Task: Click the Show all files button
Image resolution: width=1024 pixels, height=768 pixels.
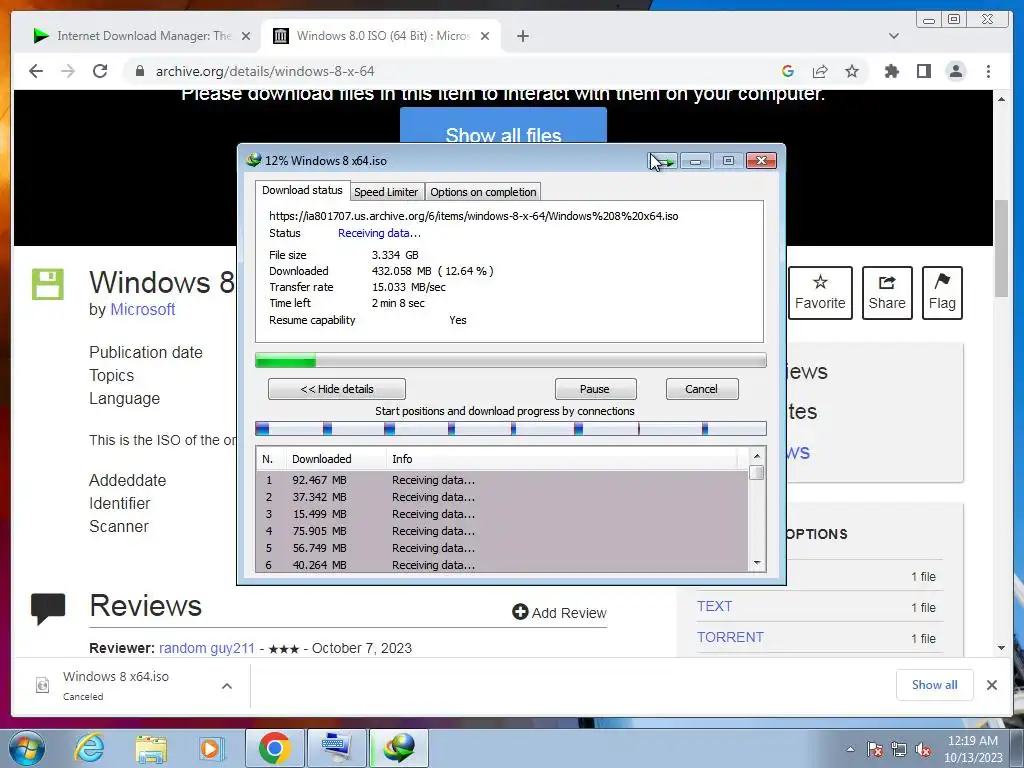Action: click(x=503, y=127)
